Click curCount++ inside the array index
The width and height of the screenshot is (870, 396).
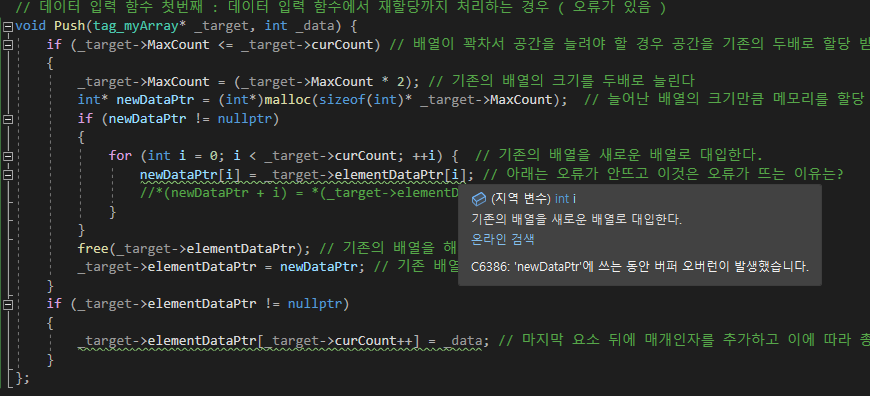[x=373, y=341]
